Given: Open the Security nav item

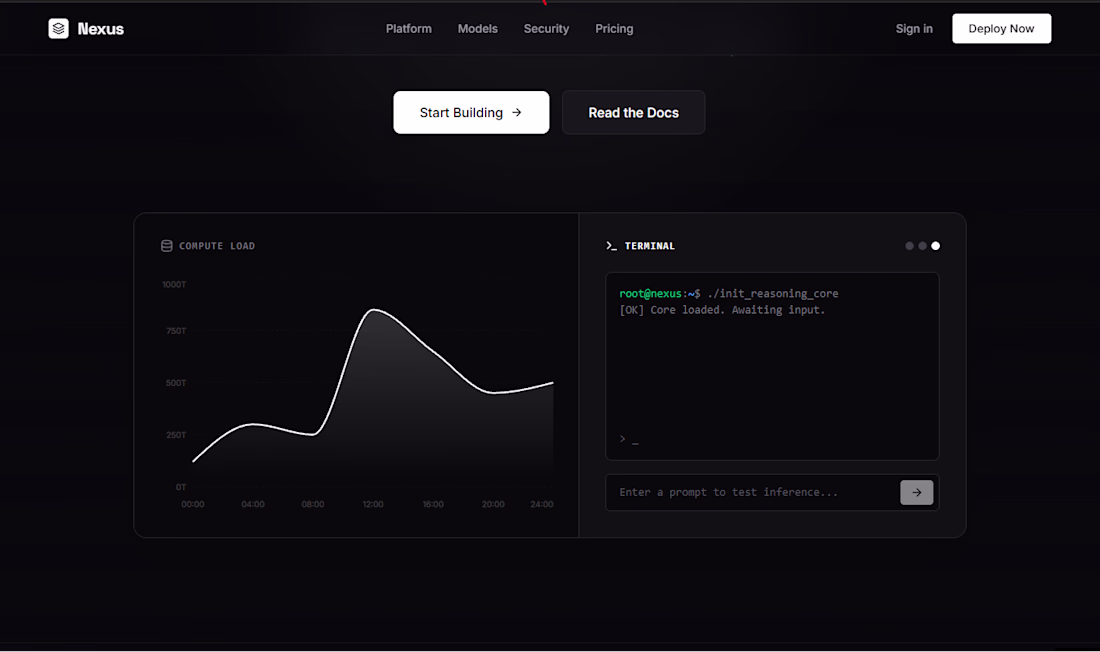Looking at the screenshot, I should [x=546, y=29].
